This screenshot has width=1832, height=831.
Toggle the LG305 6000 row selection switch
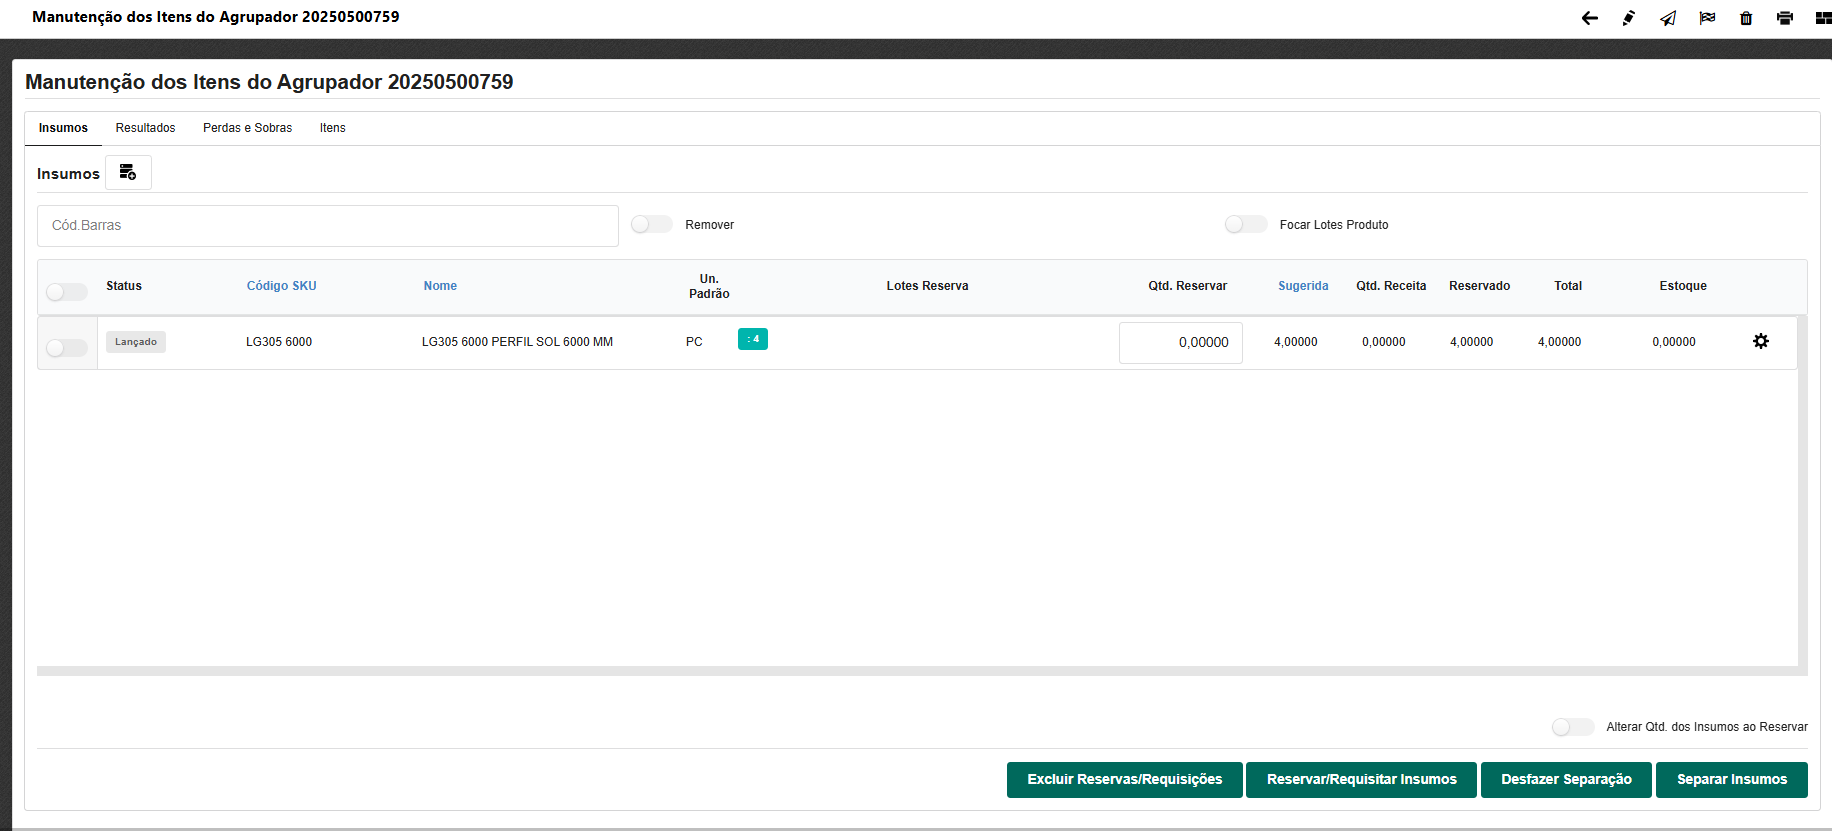67,347
